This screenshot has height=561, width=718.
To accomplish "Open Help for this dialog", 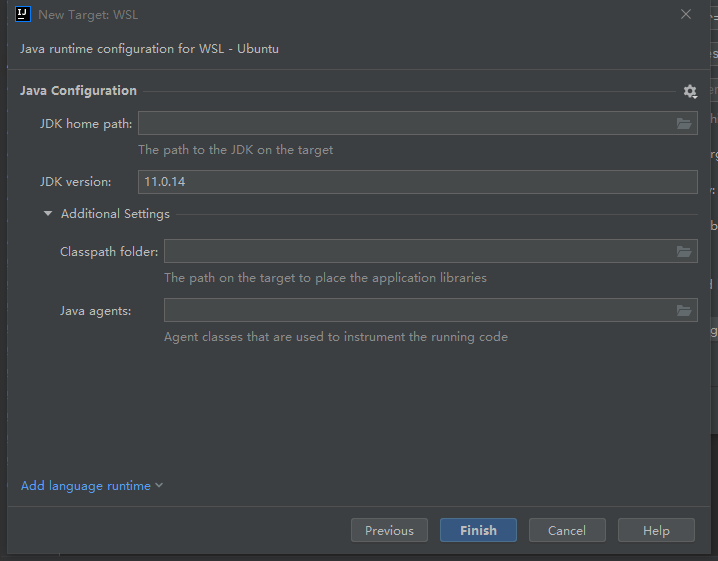I will point(656,530).
